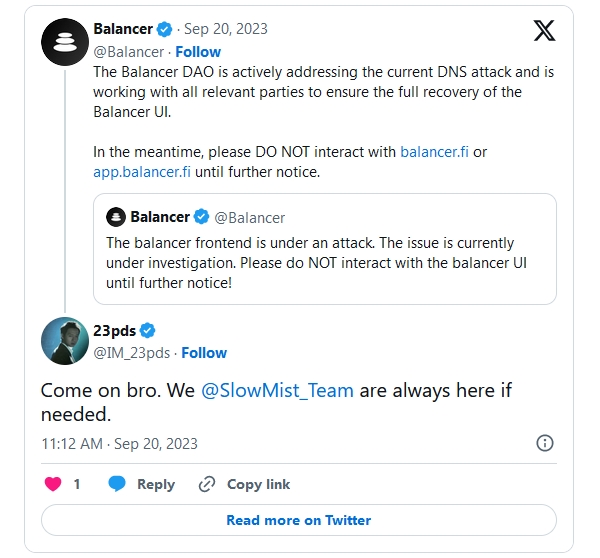Open the Sep 20, 2023 date beside Balancer
The width and height of the screenshot is (600, 558).
226,29
